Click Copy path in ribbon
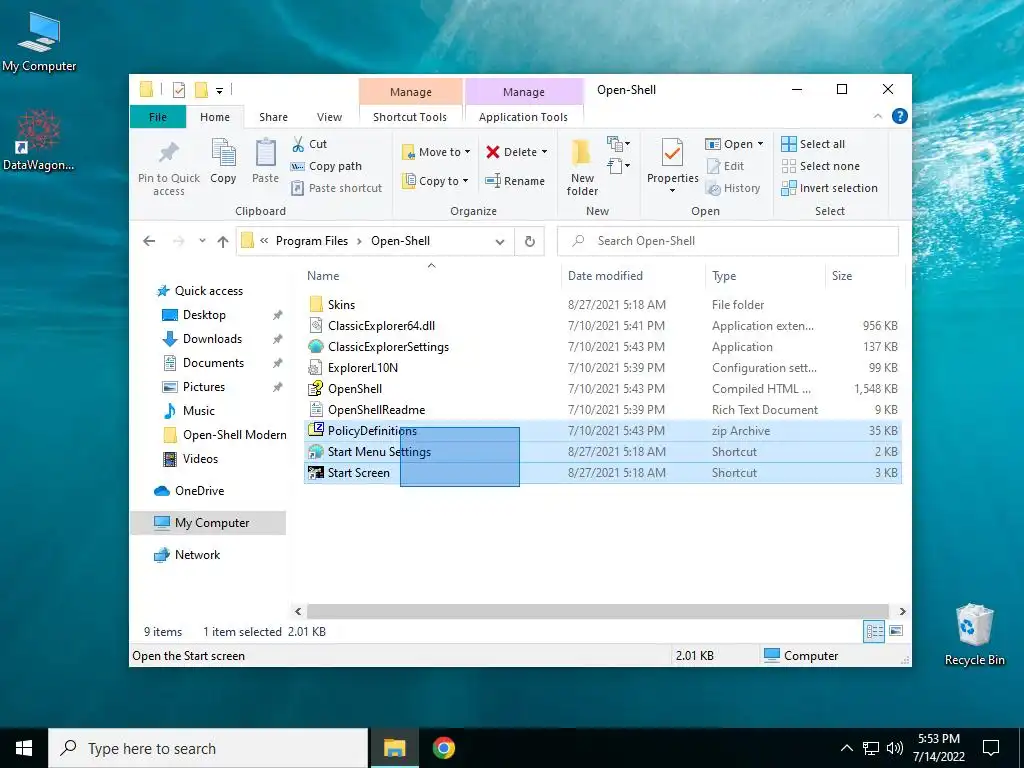 326,166
